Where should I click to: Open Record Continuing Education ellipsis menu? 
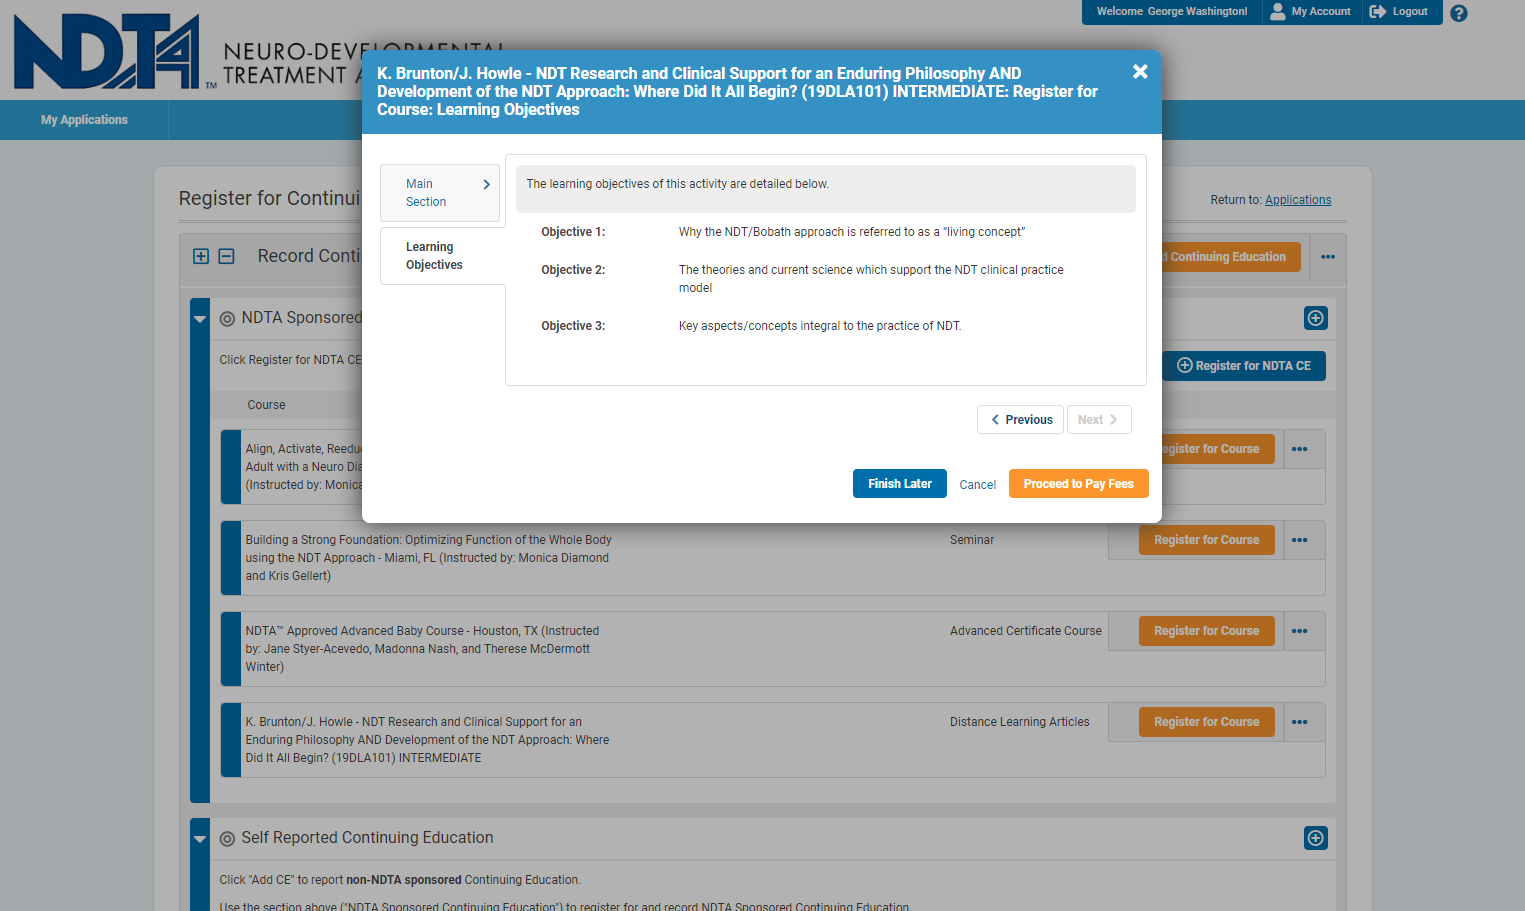click(1328, 257)
